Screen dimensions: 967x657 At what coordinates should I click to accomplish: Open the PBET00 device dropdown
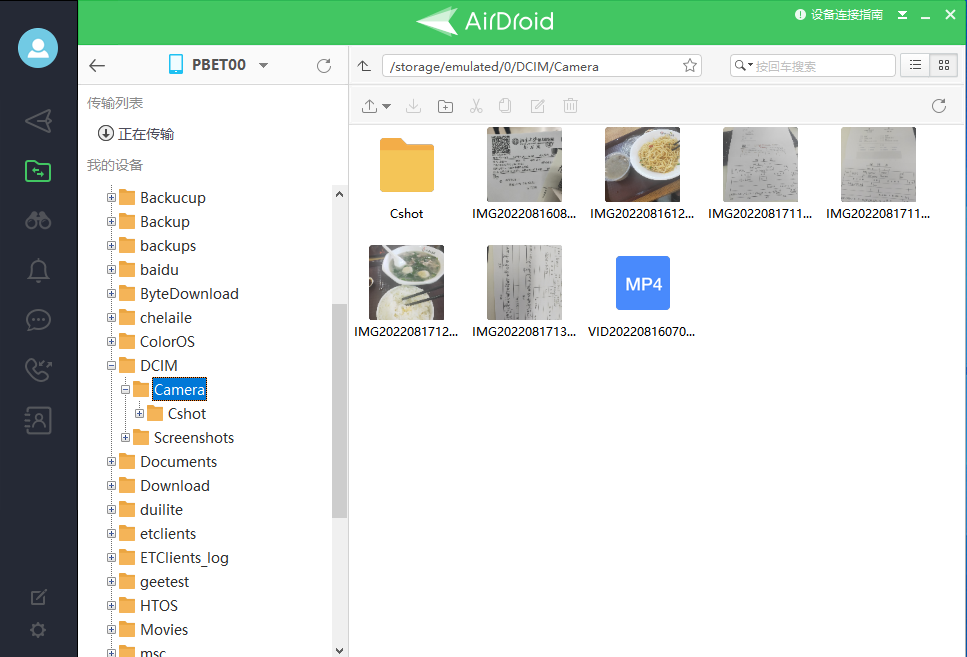pos(263,65)
